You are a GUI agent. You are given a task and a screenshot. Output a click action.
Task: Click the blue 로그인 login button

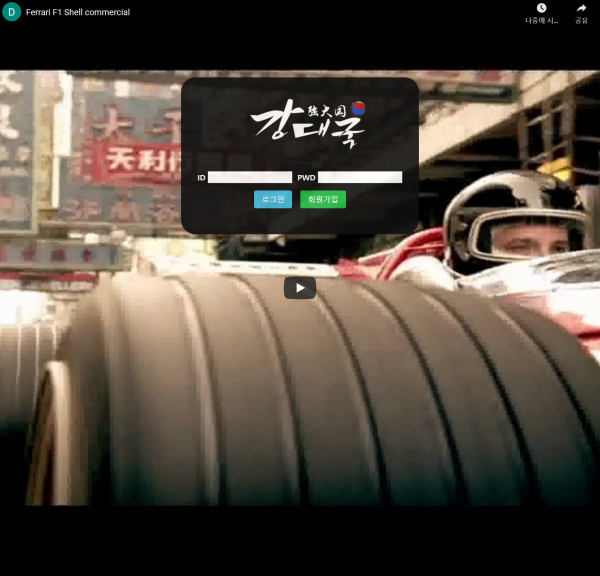click(273, 199)
